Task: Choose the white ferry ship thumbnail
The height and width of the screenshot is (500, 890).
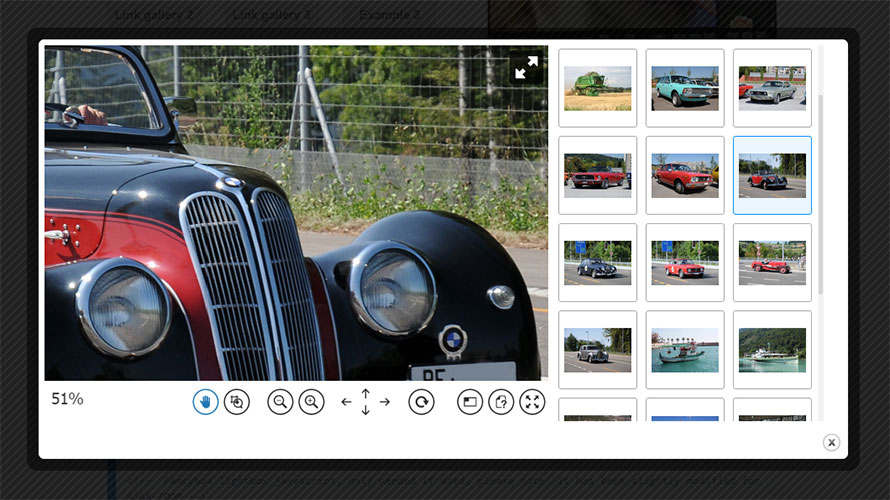Action: tap(772, 350)
